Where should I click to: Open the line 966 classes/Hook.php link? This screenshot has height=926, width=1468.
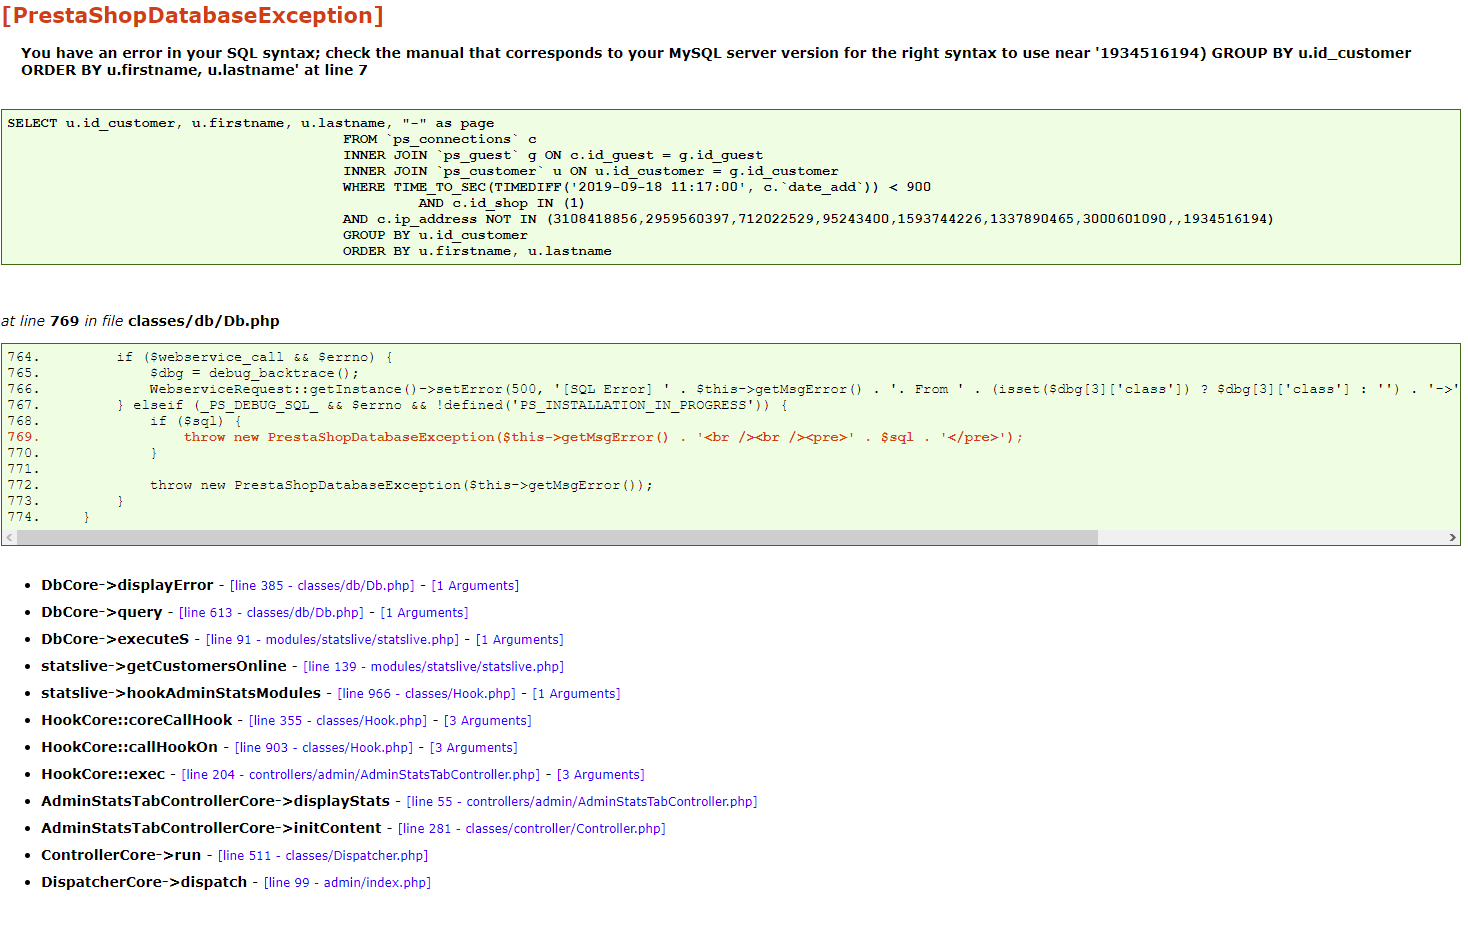click(427, 694)
